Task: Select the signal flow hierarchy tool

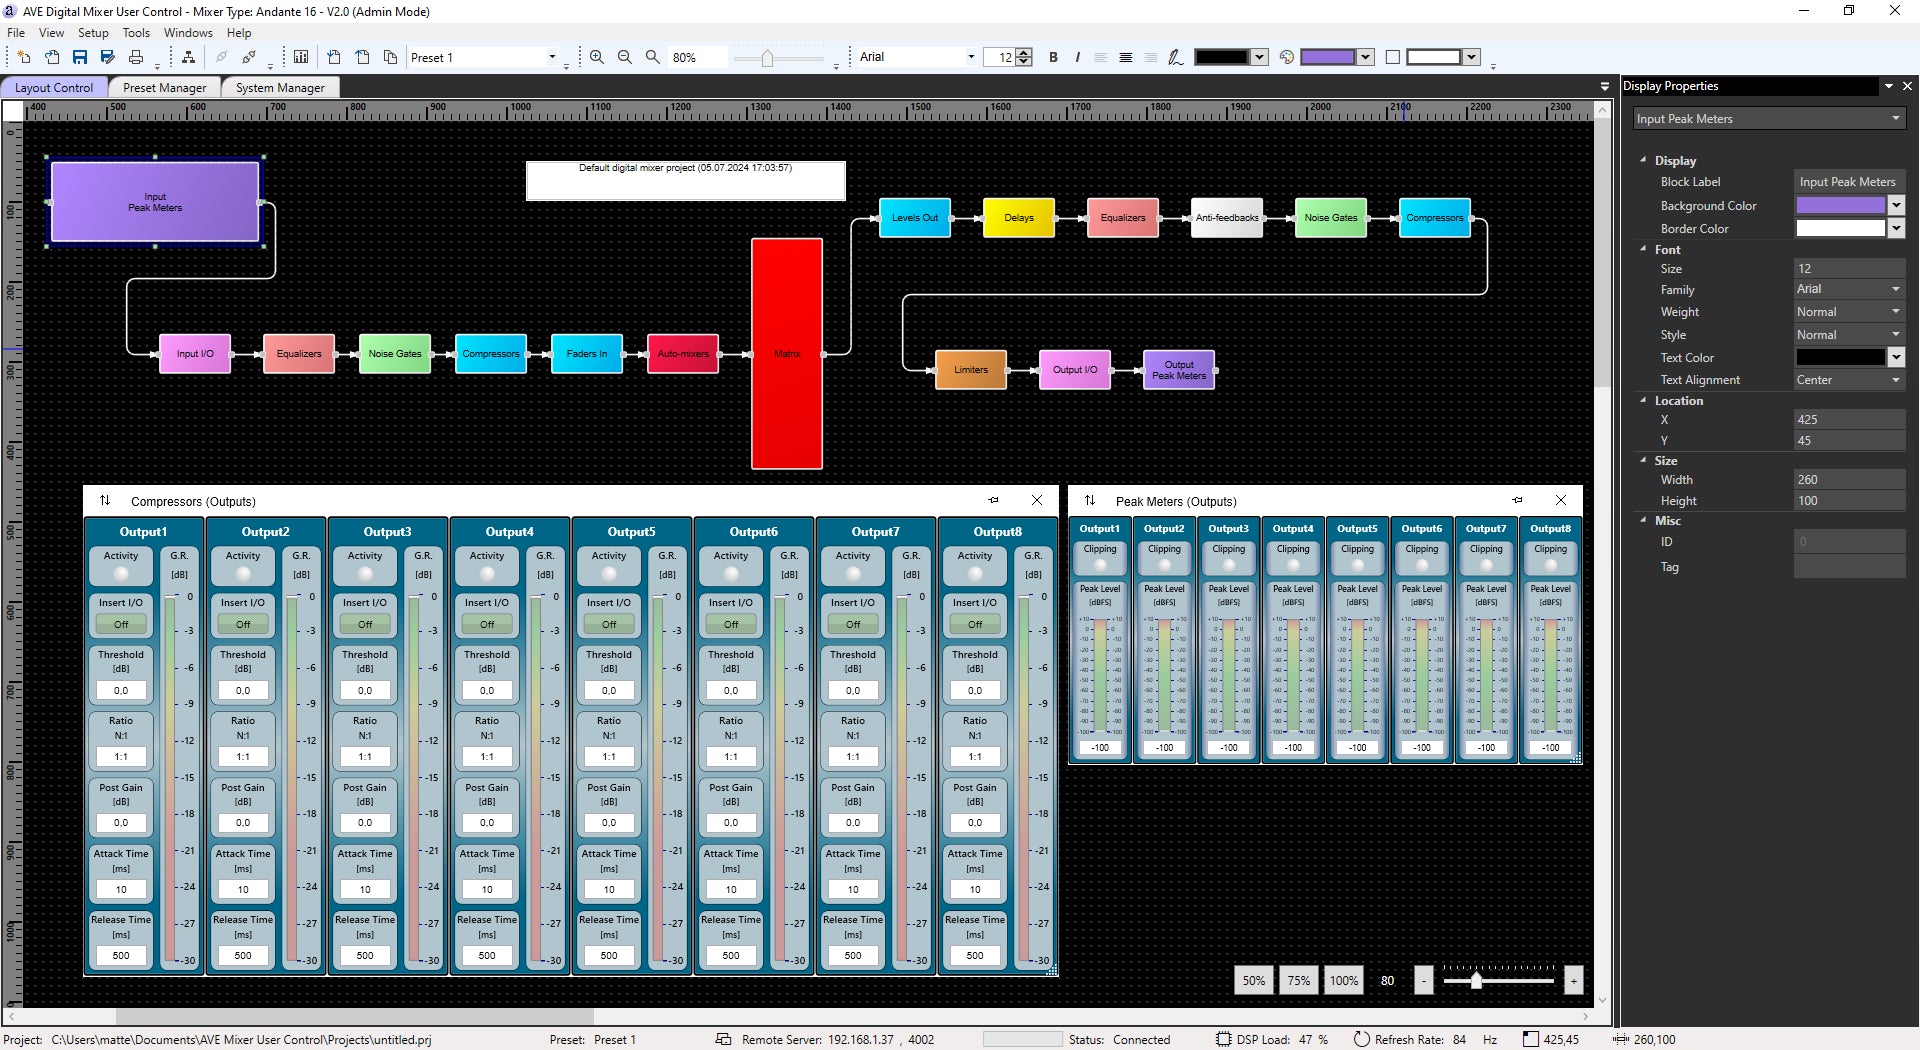Action: 188,57
